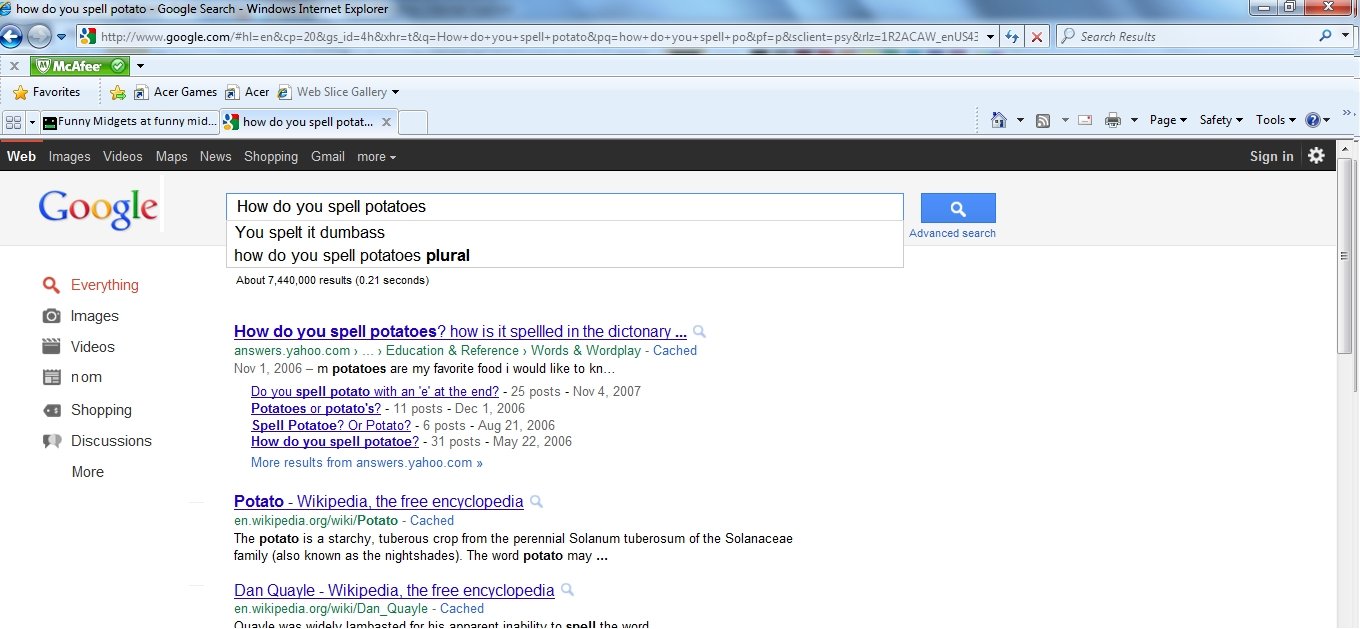
Task: Click the RSS feeds icon
Action: point(1043,120)
